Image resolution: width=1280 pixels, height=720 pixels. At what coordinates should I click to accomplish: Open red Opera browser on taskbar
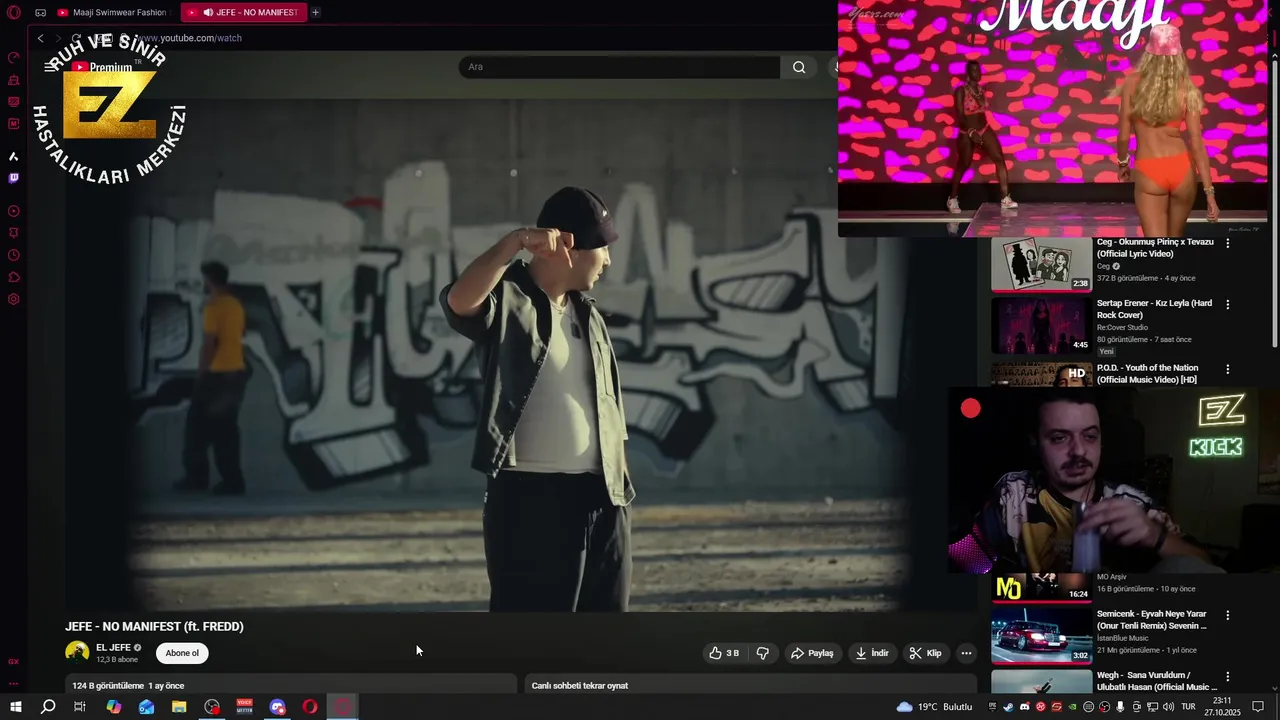[x=310, y=707]
